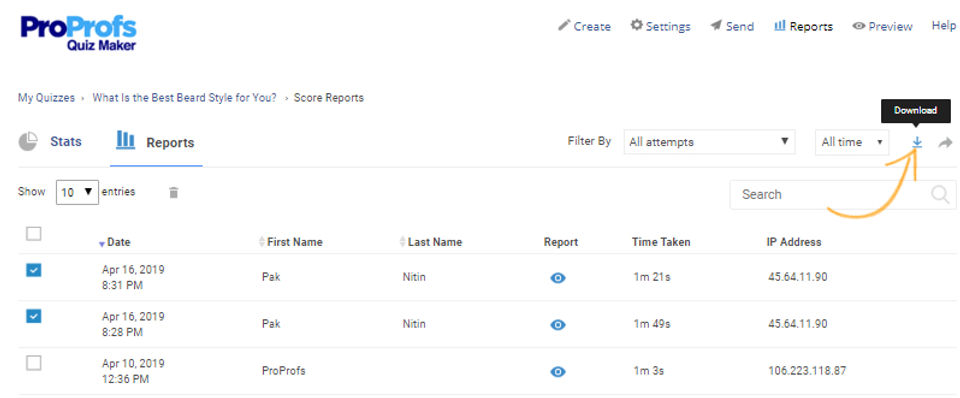This screenshot has height=398, width=960.
Task: Open the Show entries count dropdown
Action: (77, 192)
